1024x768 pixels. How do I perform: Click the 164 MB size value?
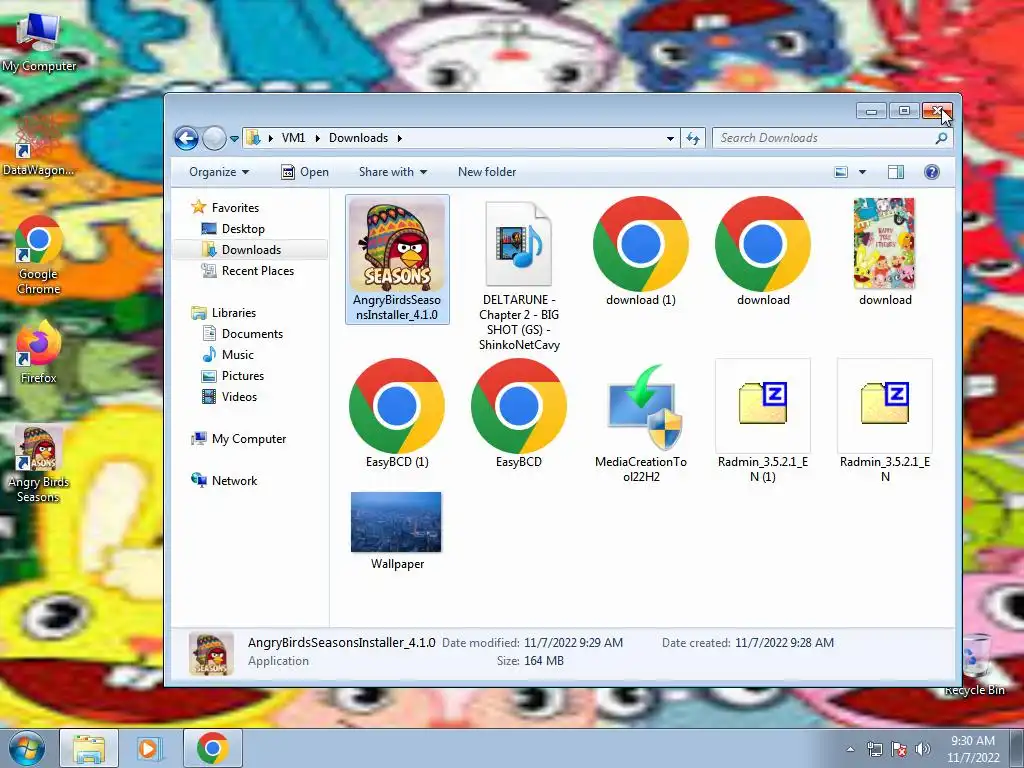(543, 661)
